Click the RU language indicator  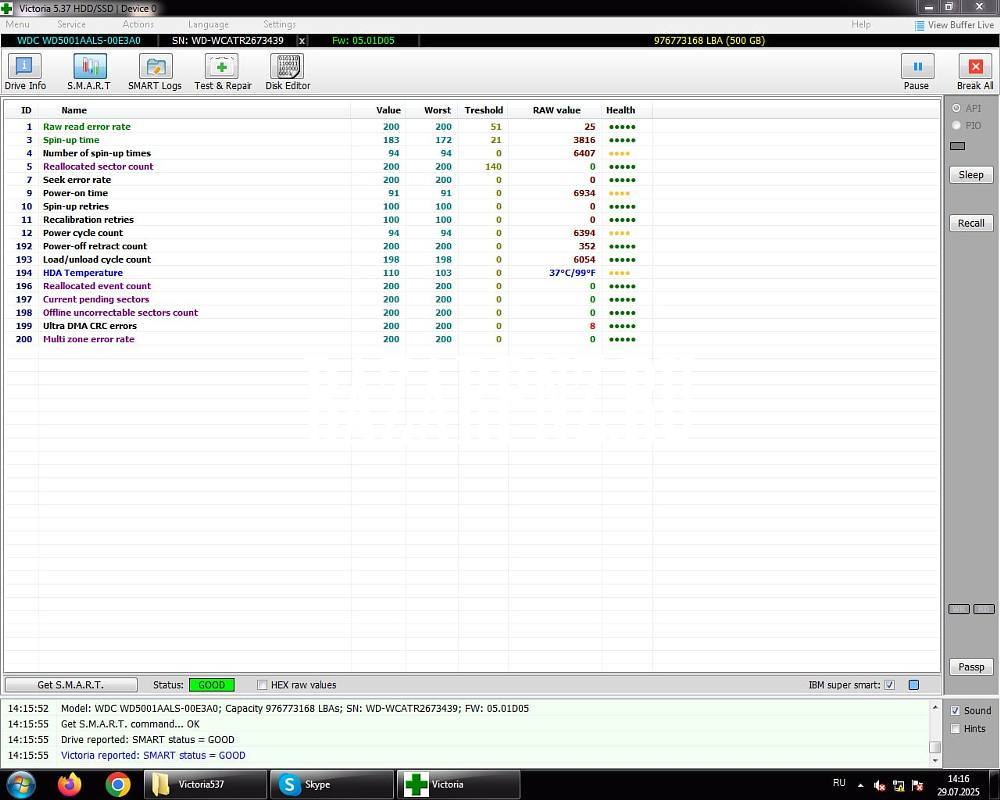[x=839, y=783]
